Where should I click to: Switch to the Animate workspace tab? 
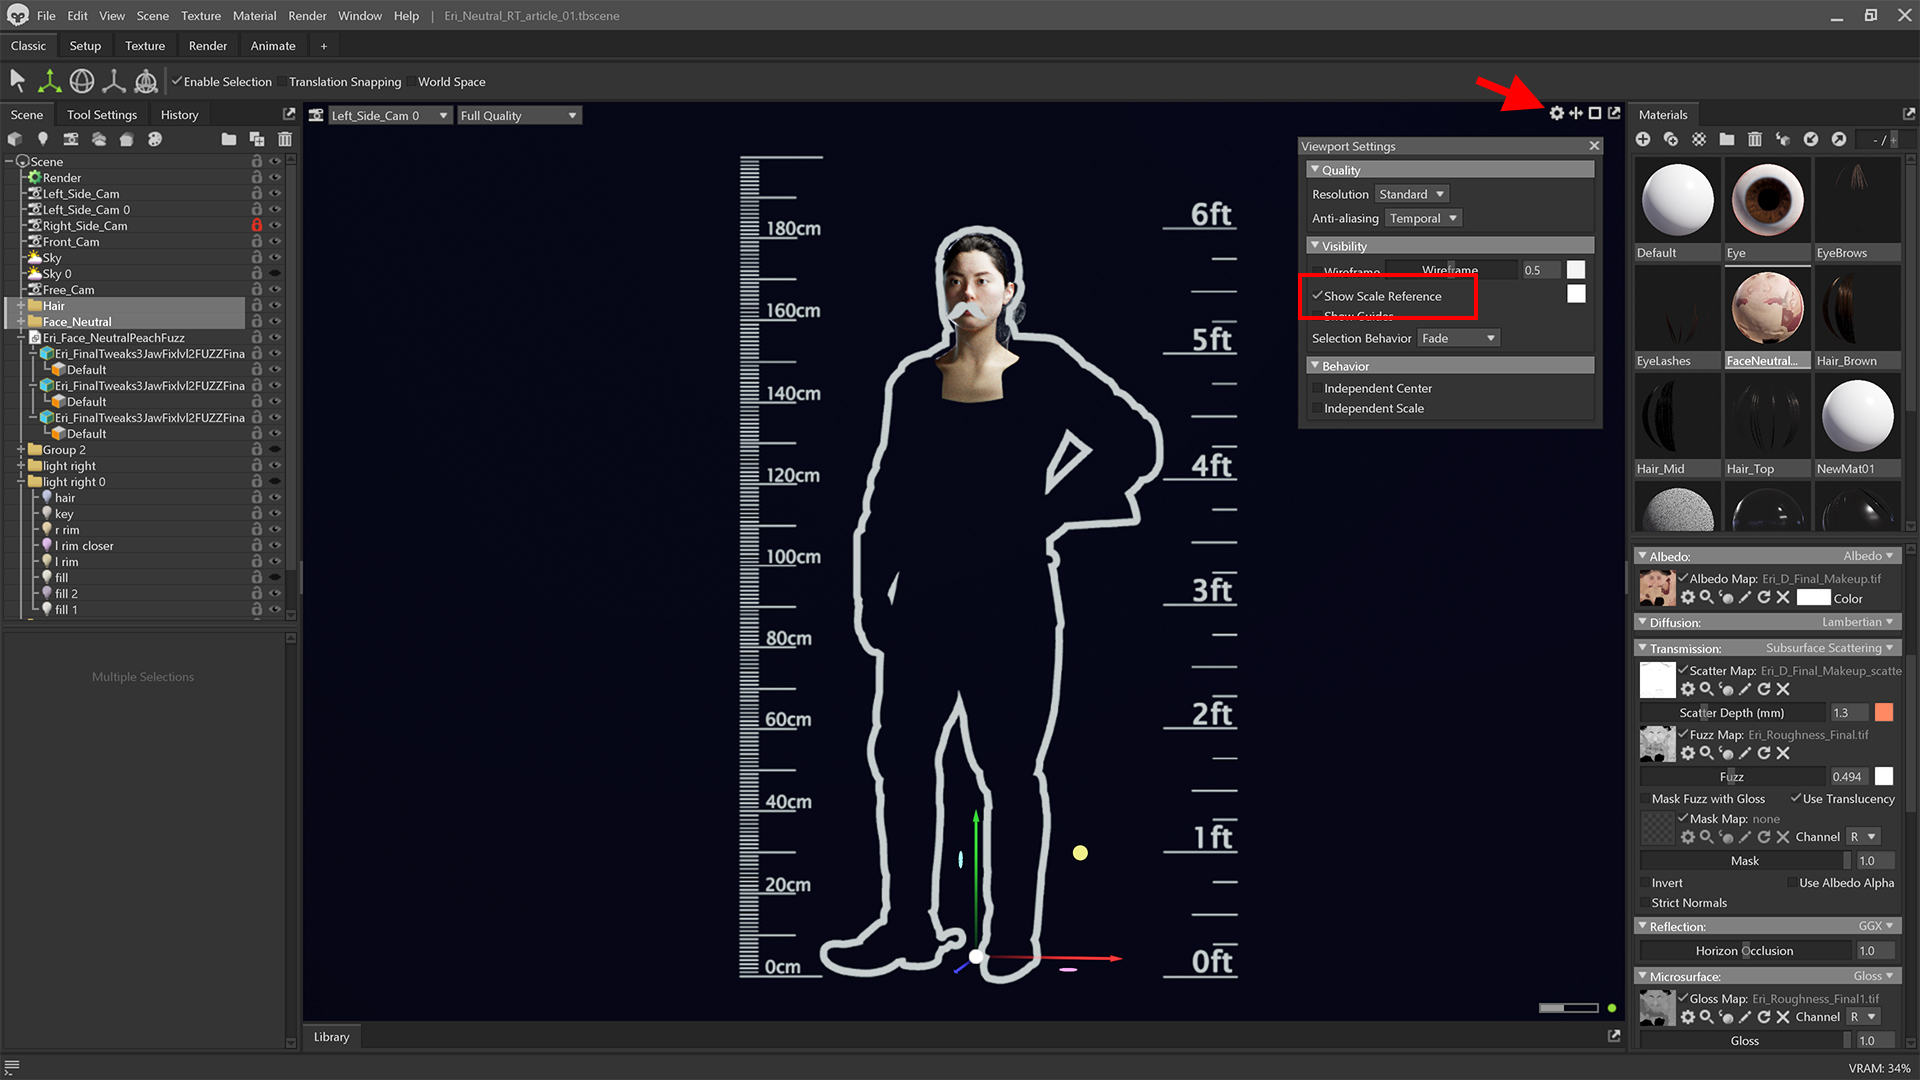(273, 46)
